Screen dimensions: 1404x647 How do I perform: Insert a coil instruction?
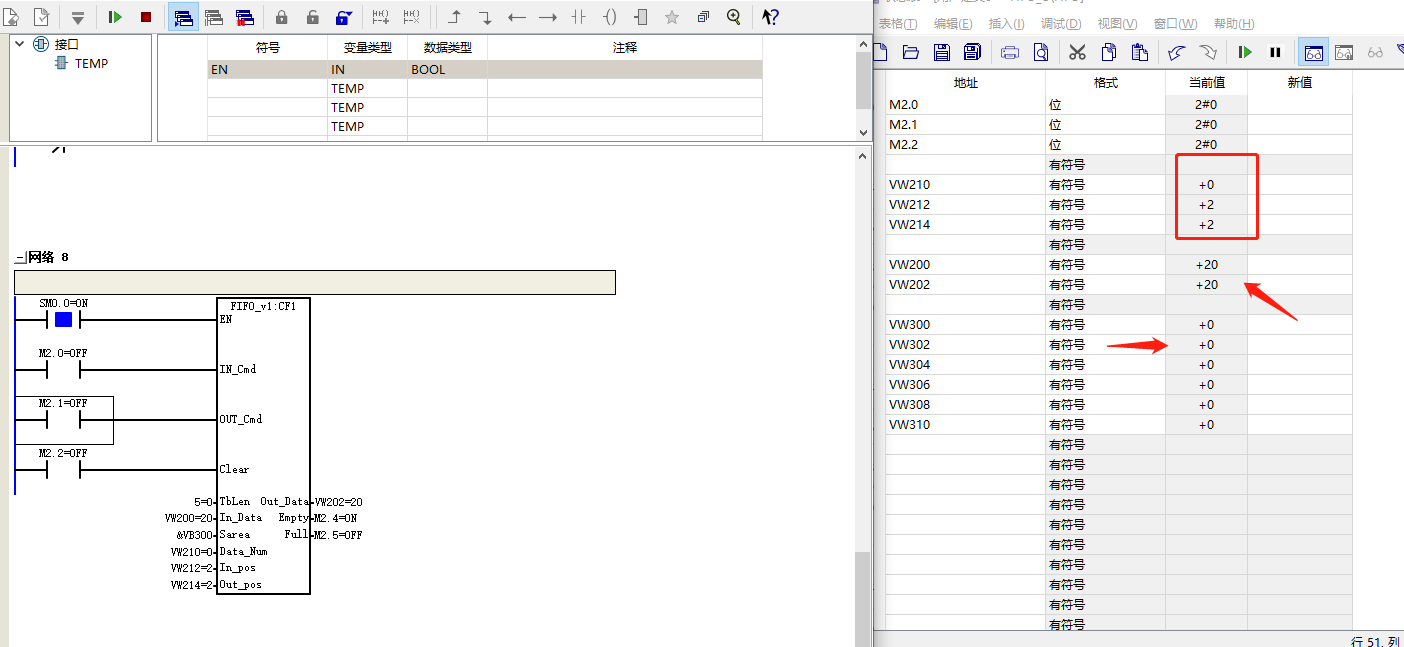pyautogui.click(x=610, y=17)
